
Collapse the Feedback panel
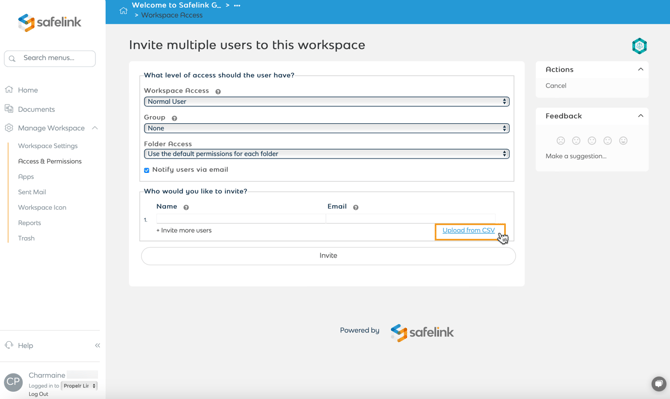(641, 116)
